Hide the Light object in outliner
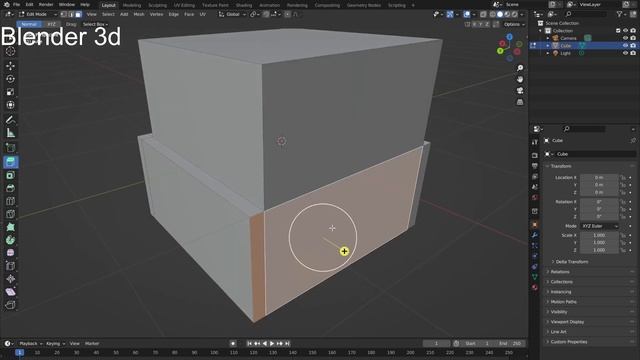640x360 pixels. coord(625,53)
